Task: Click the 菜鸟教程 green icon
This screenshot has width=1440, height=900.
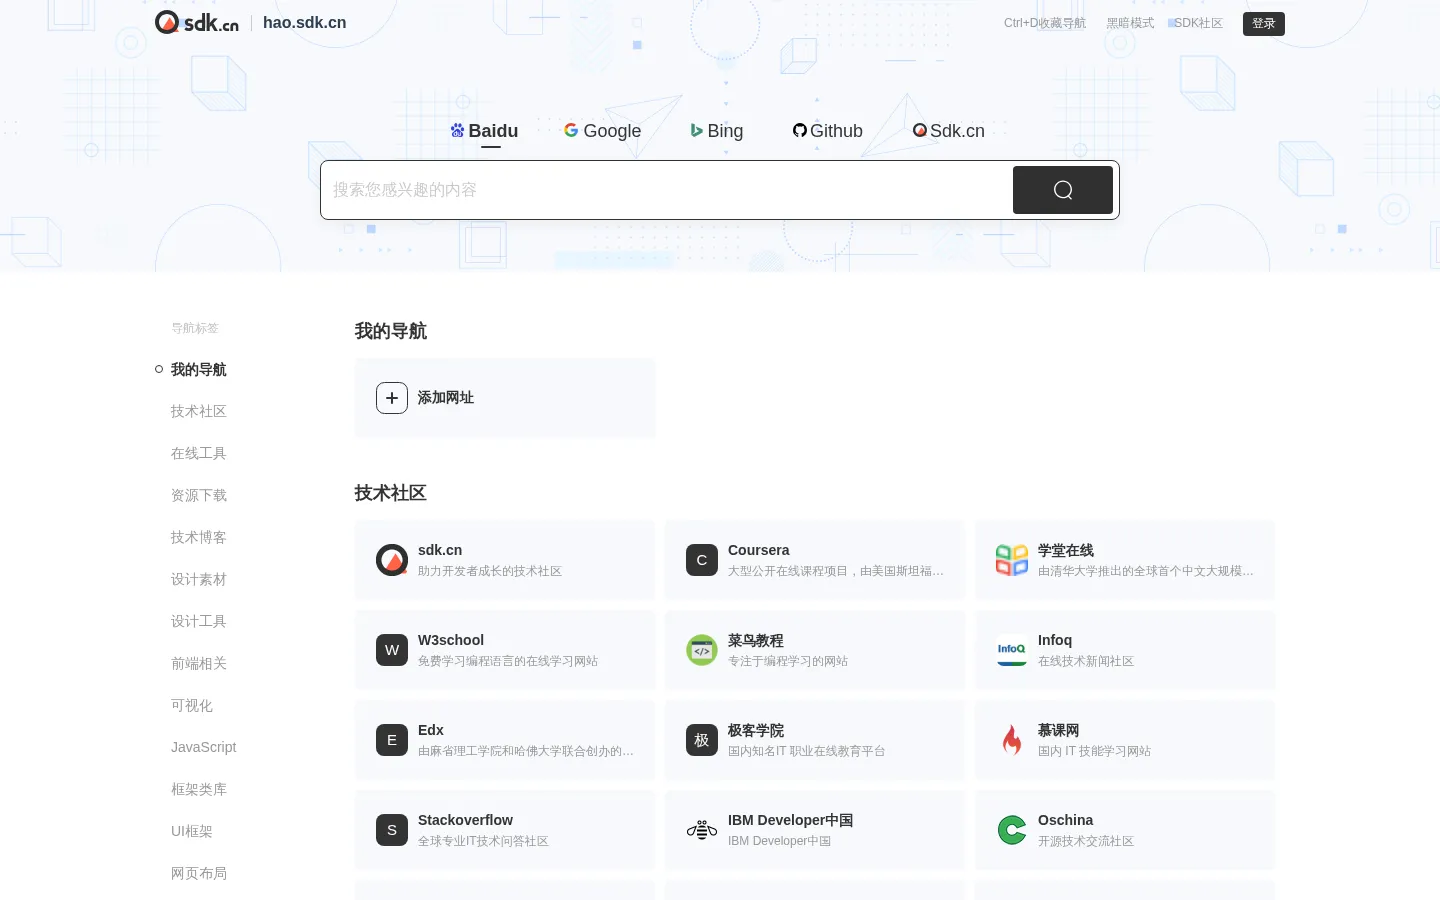Action: tap(702, 650)
